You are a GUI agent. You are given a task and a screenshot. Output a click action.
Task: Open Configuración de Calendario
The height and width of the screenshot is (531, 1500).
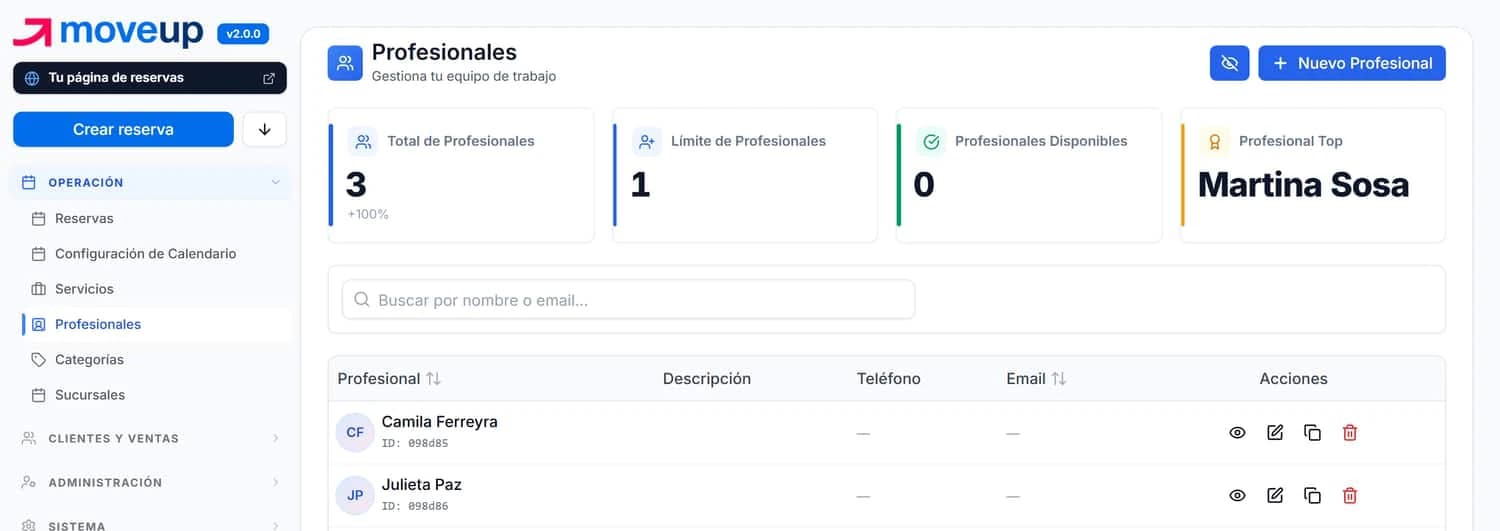(x=145, y=254)
